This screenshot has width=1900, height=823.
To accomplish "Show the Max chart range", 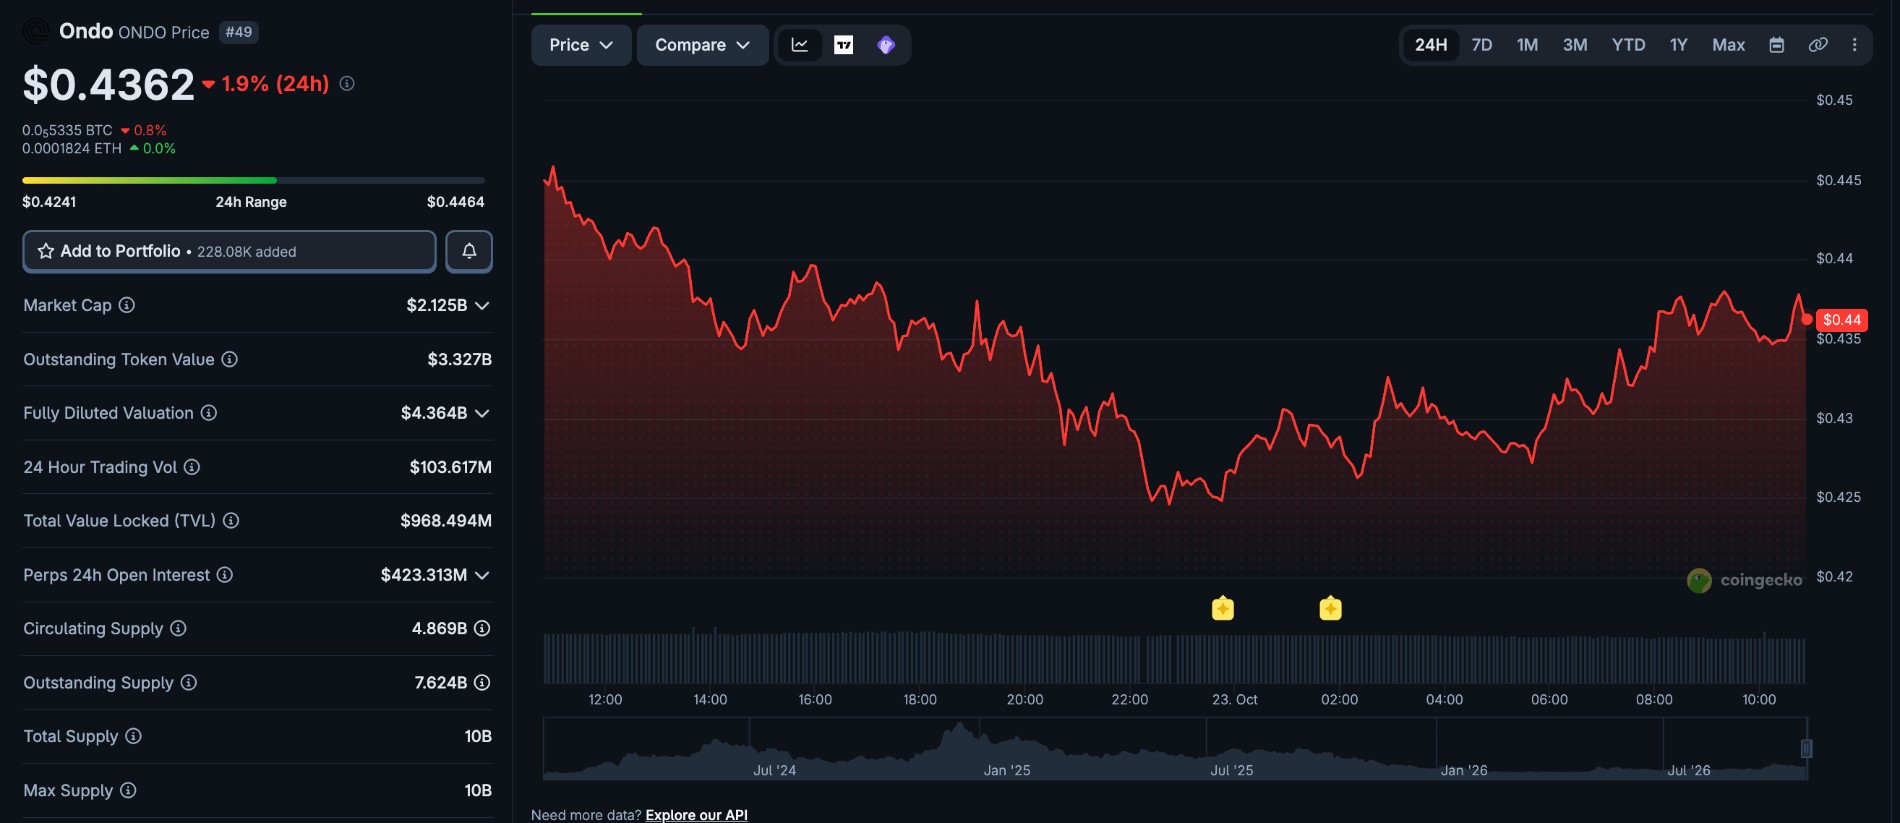I will point(1729,45).
